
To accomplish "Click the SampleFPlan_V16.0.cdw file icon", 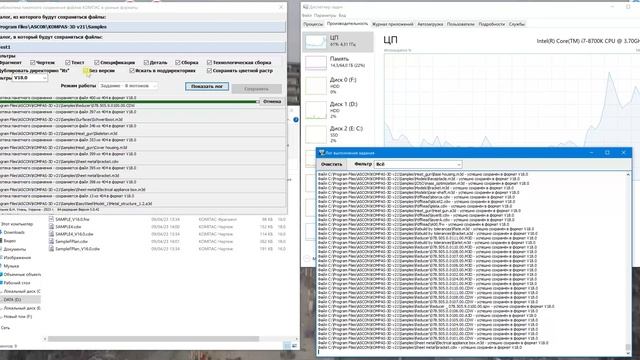I will click(51, 249).
